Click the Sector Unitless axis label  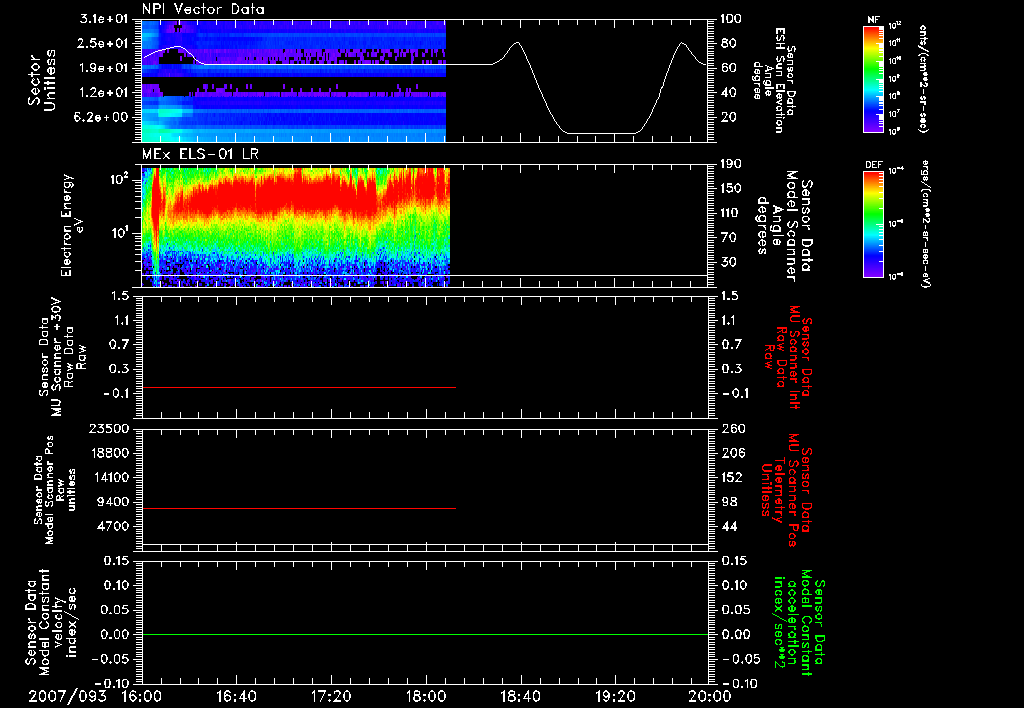pyautogui.click(x=42, y=80)
